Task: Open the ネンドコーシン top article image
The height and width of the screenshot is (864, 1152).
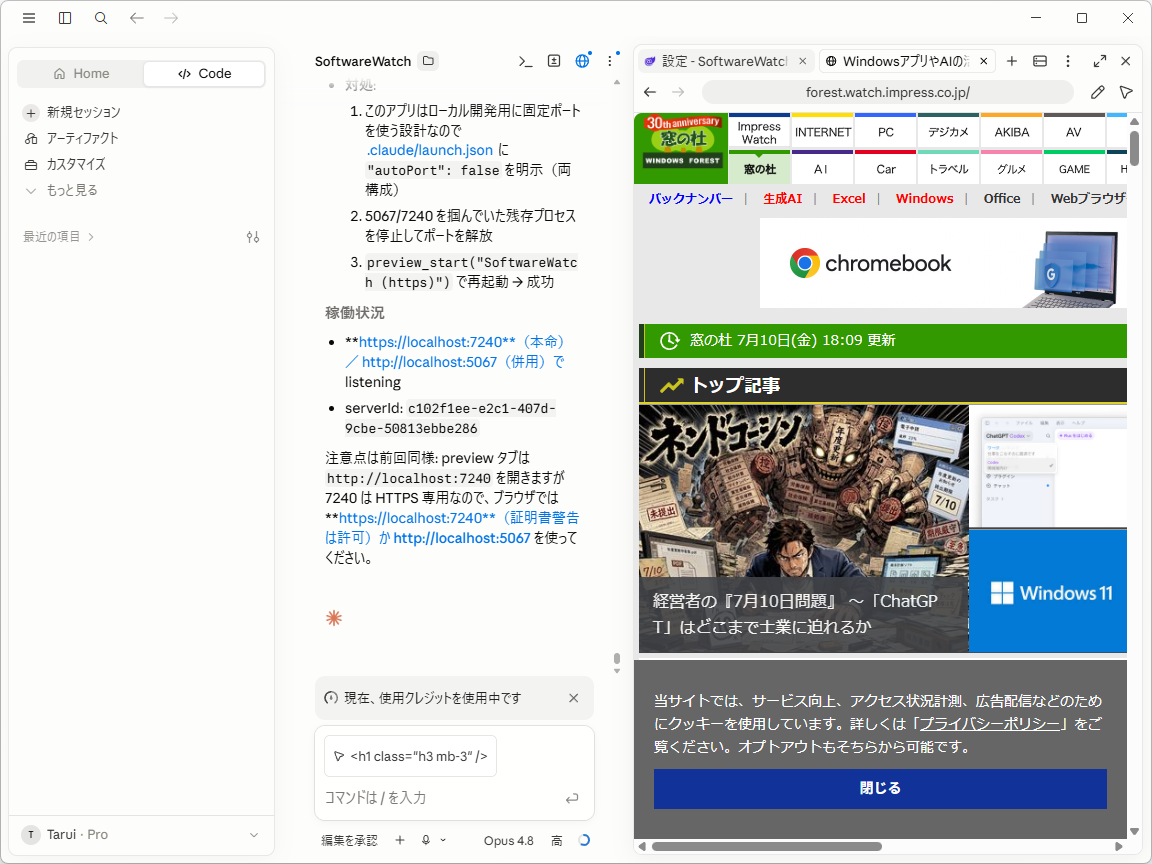Action: [804, 529]
